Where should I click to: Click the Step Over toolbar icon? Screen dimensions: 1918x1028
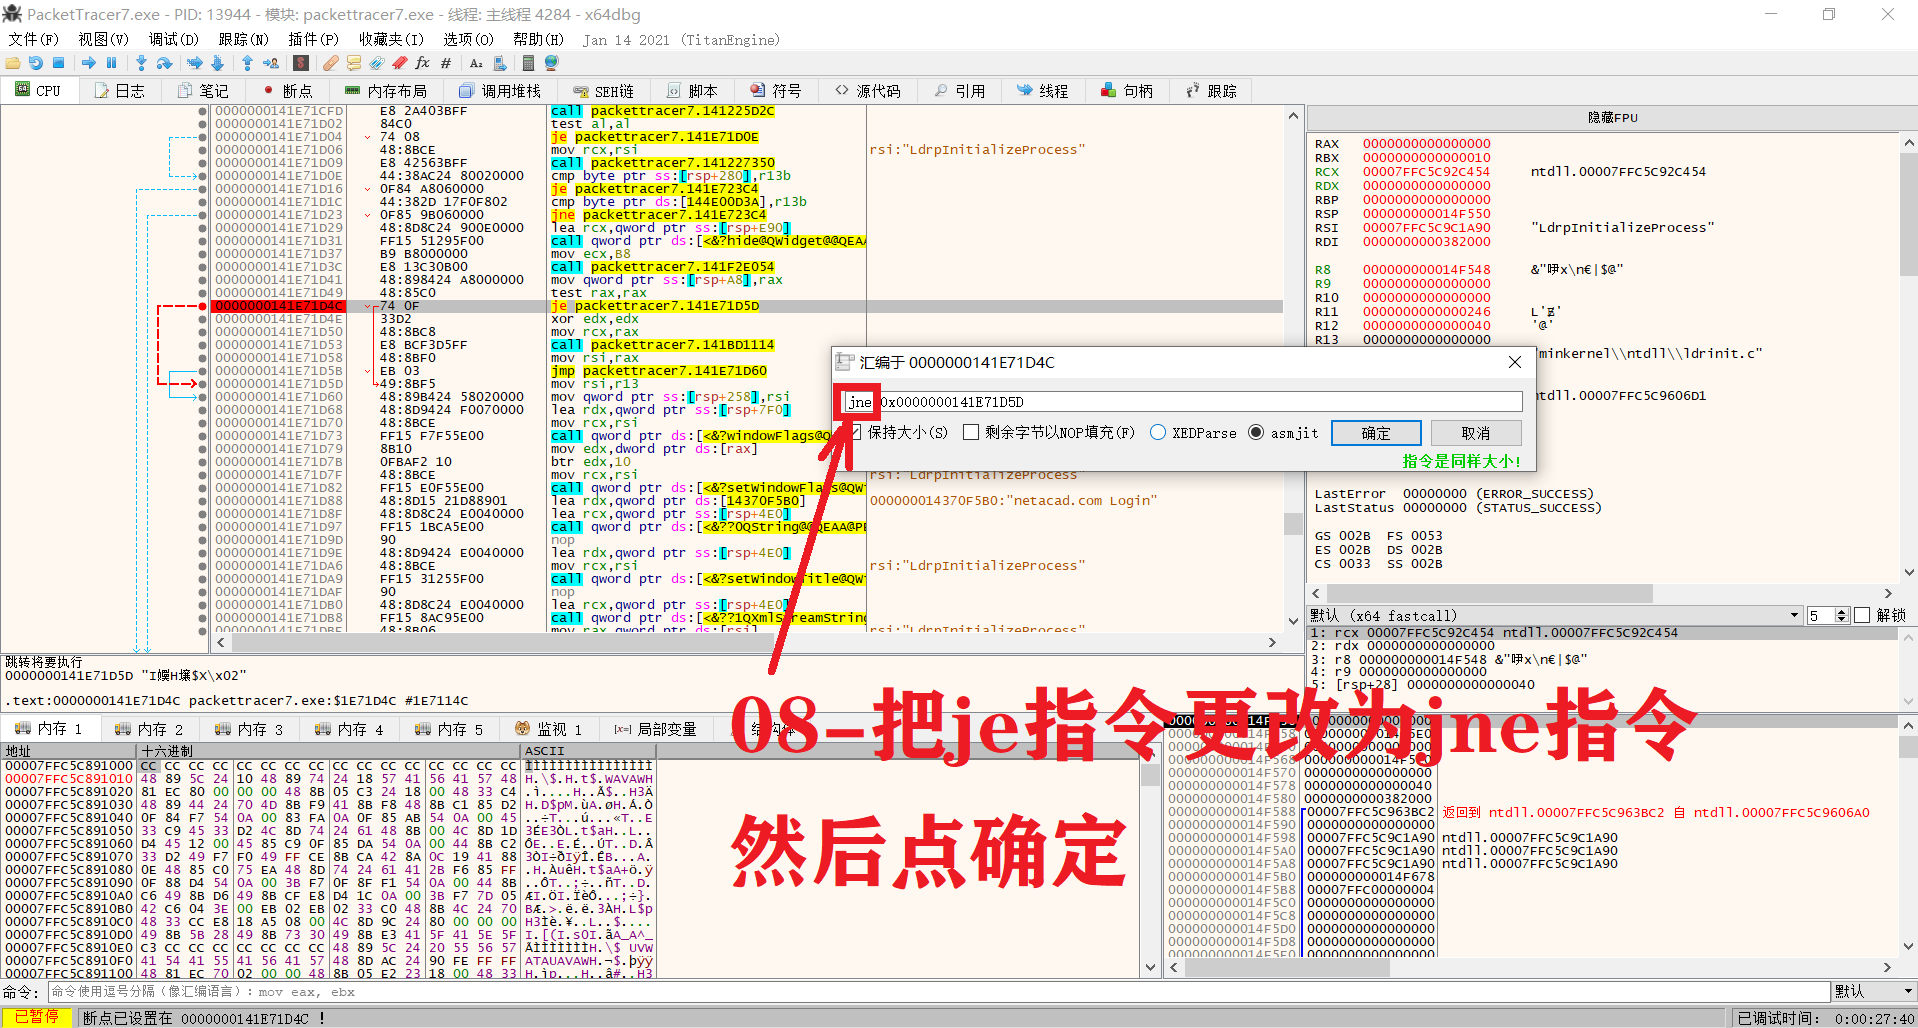165,62
